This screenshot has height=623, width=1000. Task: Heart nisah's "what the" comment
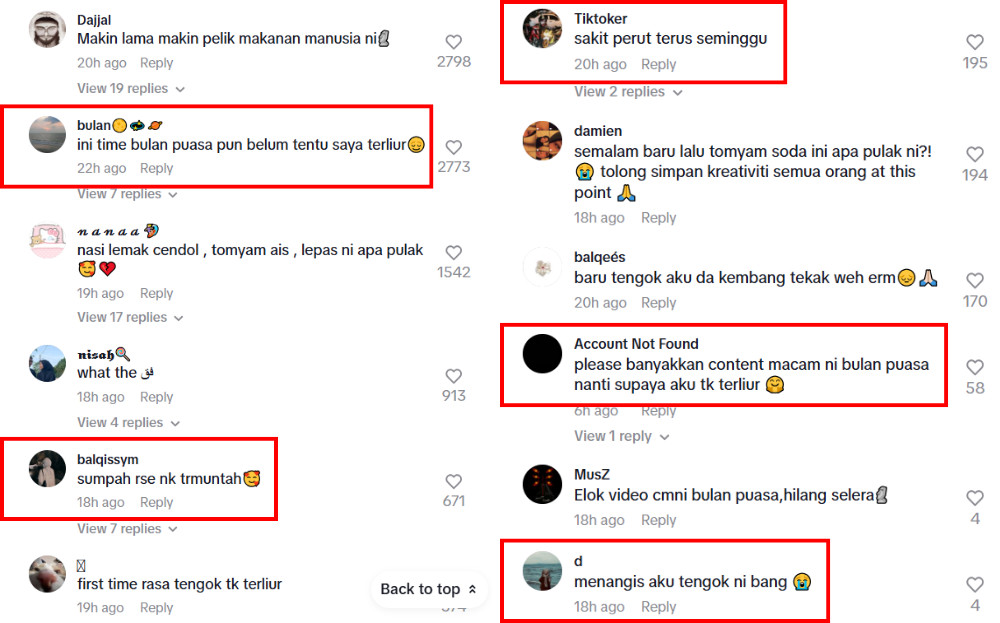(453, 376)
